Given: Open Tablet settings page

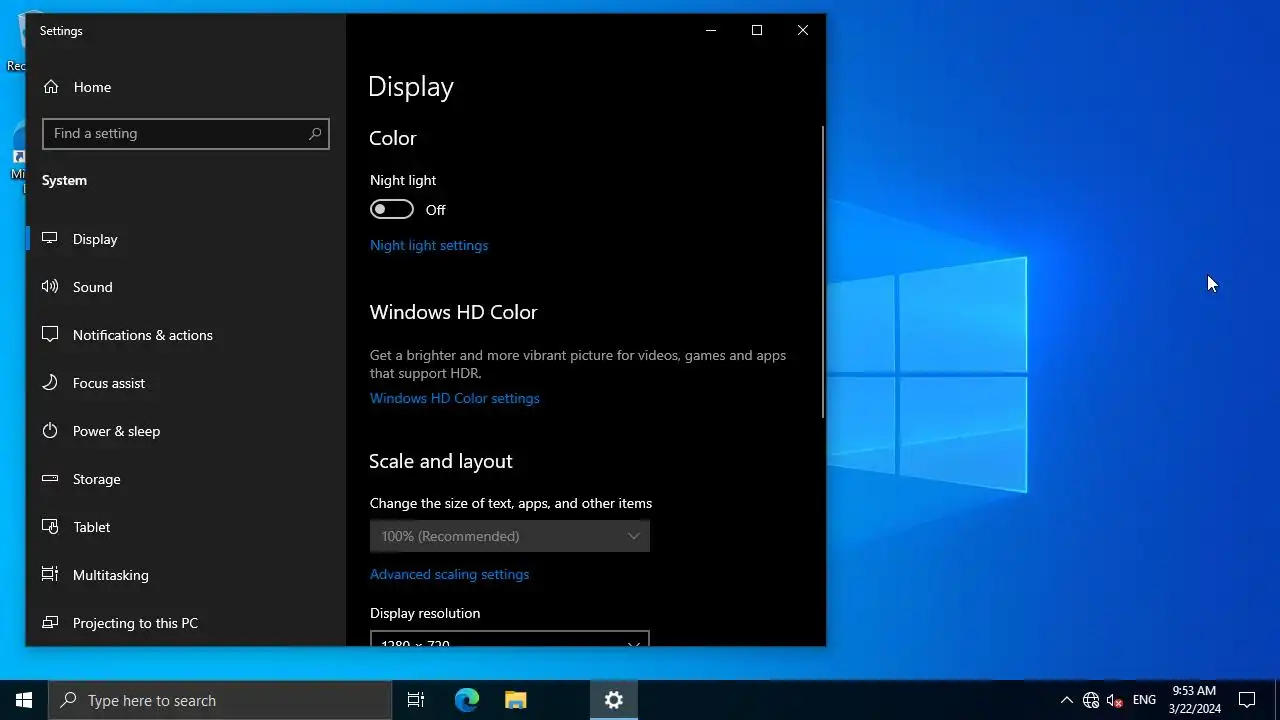Looking at the screenshot, I should coord(186,527).
